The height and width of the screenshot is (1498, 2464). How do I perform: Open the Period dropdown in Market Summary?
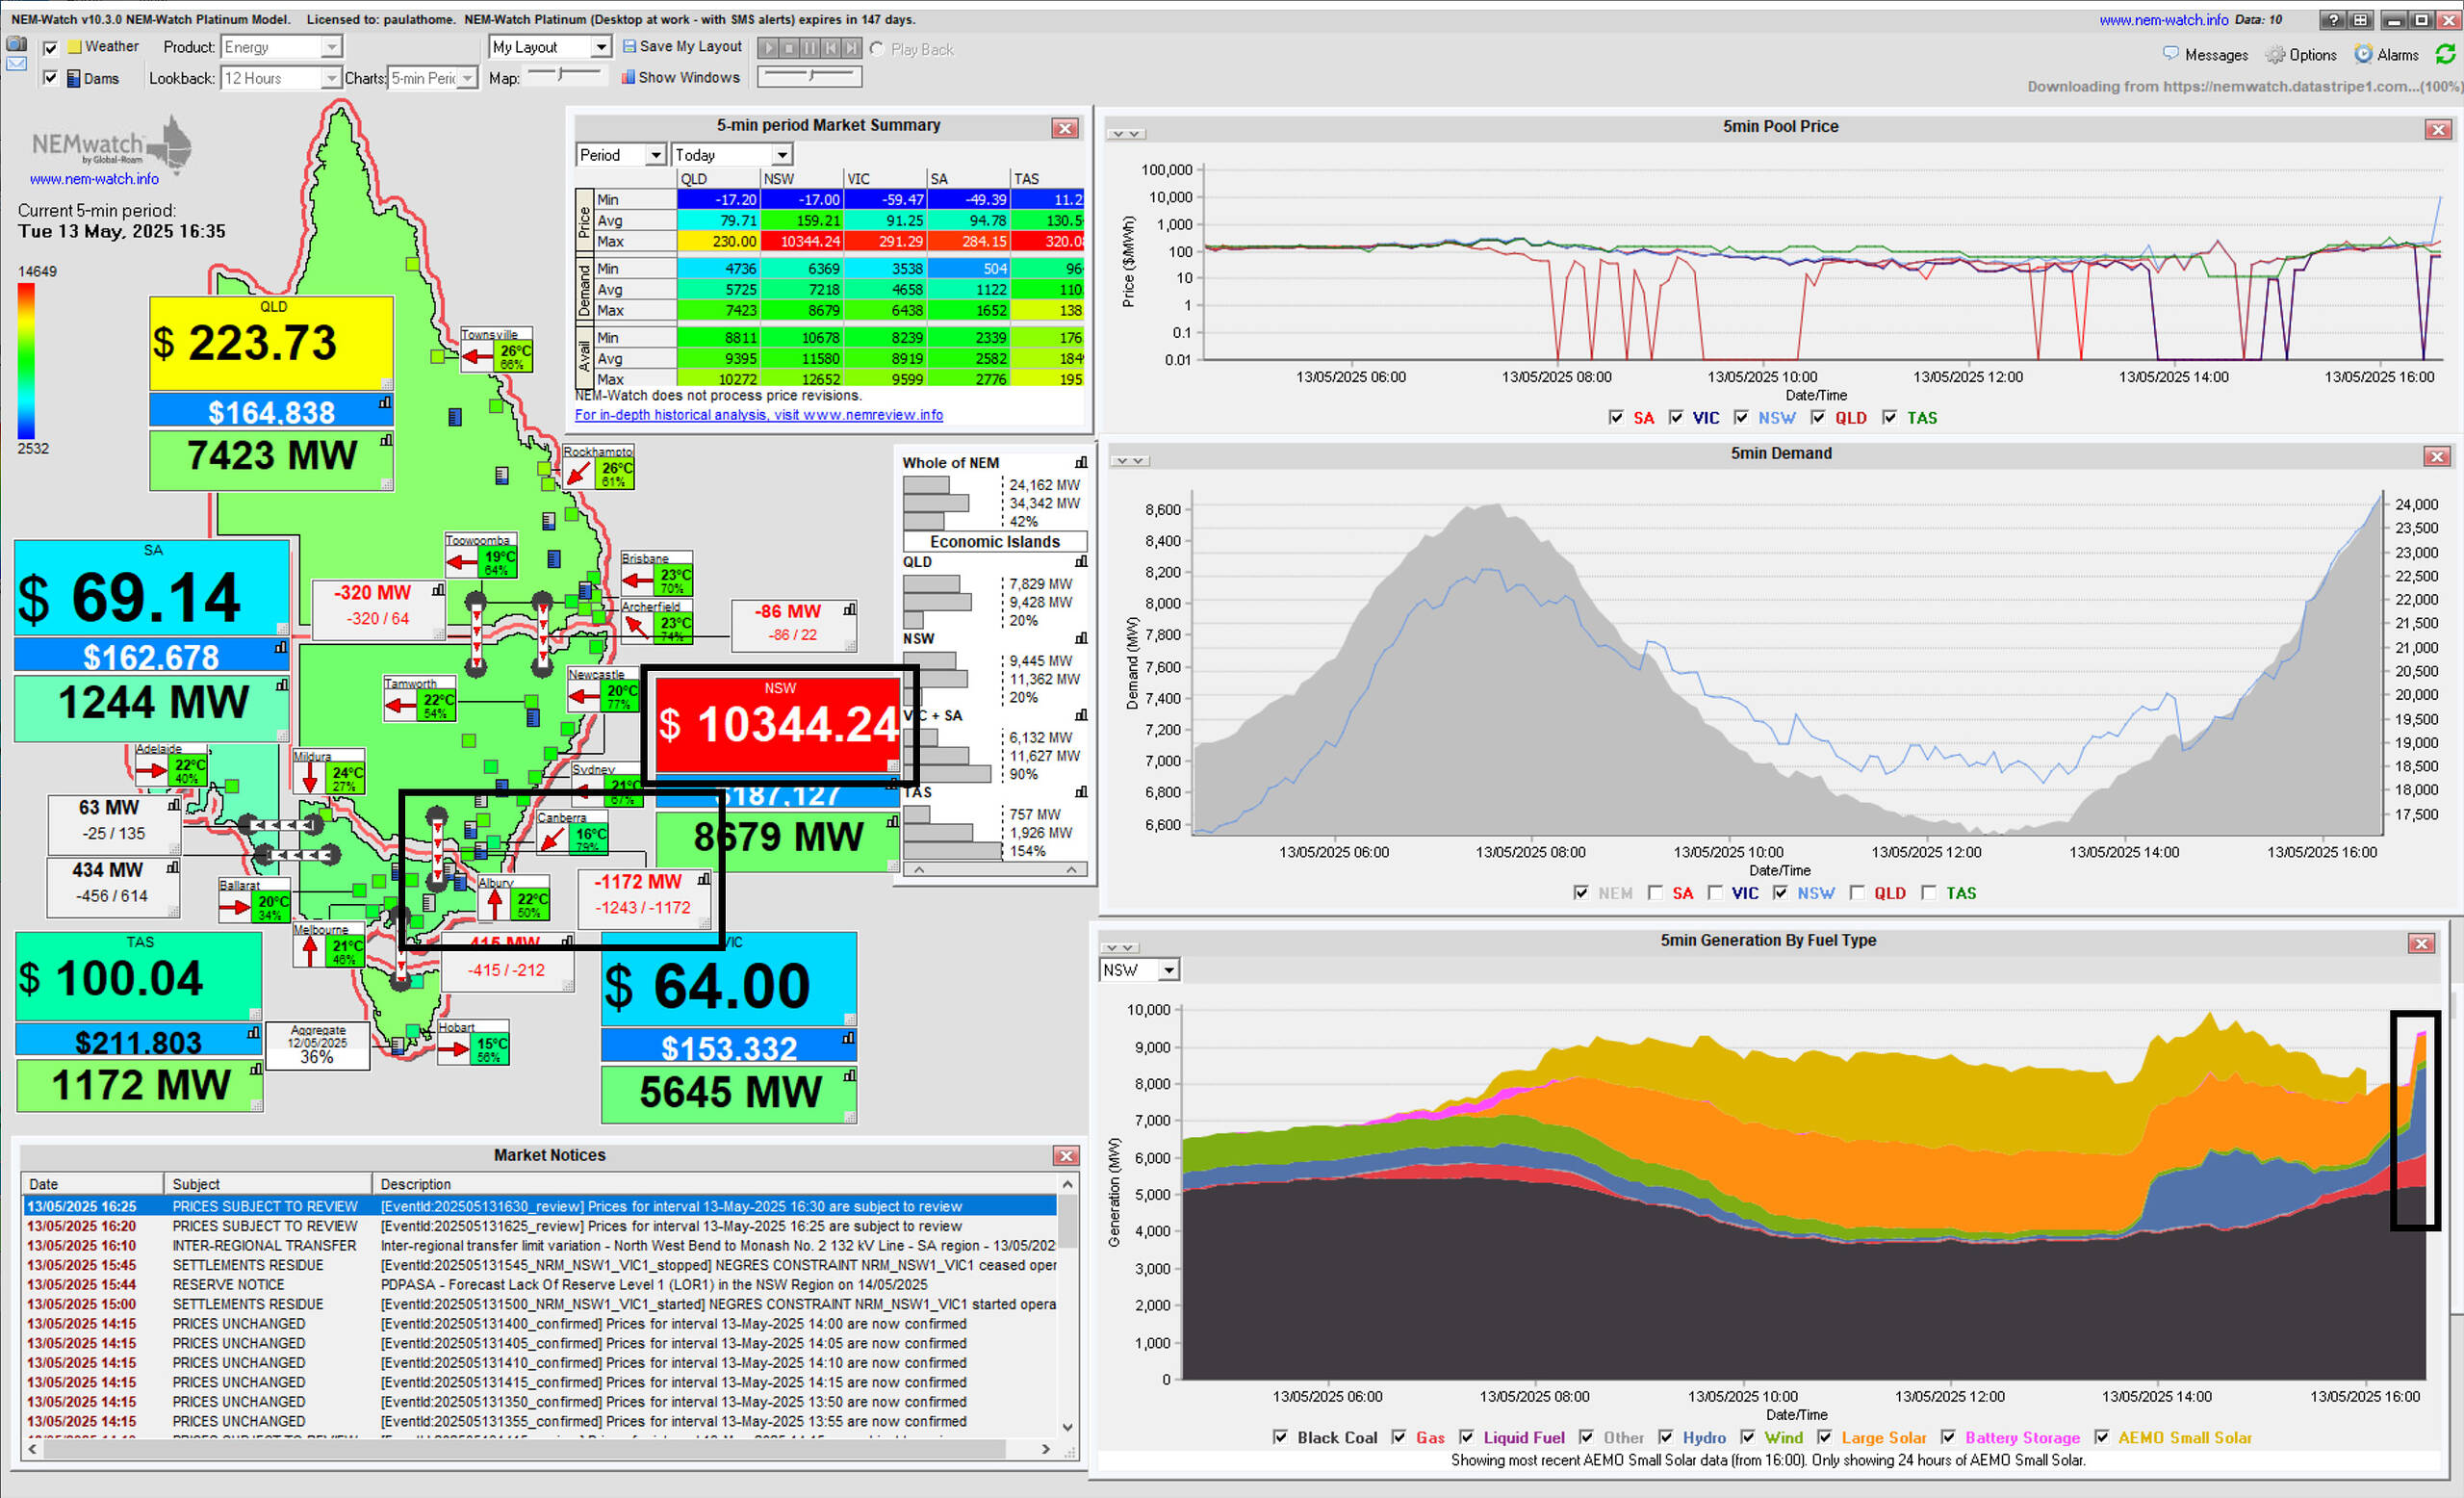tap(621, 155)
